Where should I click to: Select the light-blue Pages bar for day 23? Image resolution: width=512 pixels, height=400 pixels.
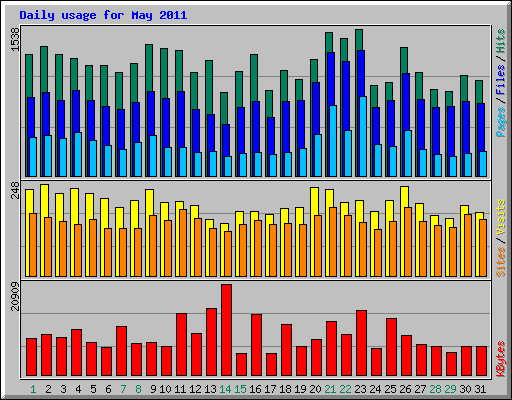[363, 136]
